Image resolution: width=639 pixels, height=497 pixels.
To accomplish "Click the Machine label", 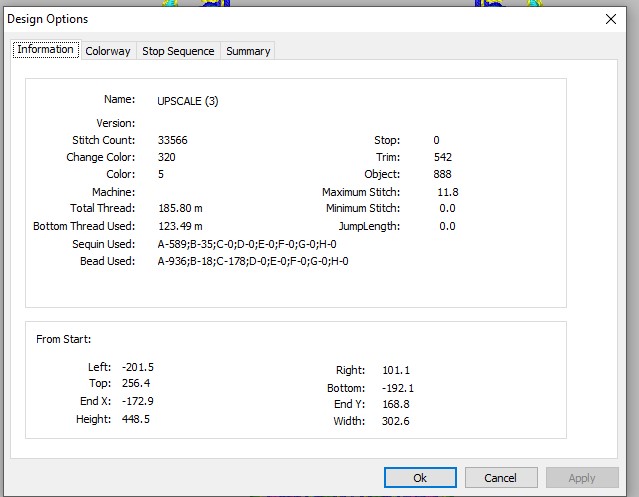I will coord(113,192).
